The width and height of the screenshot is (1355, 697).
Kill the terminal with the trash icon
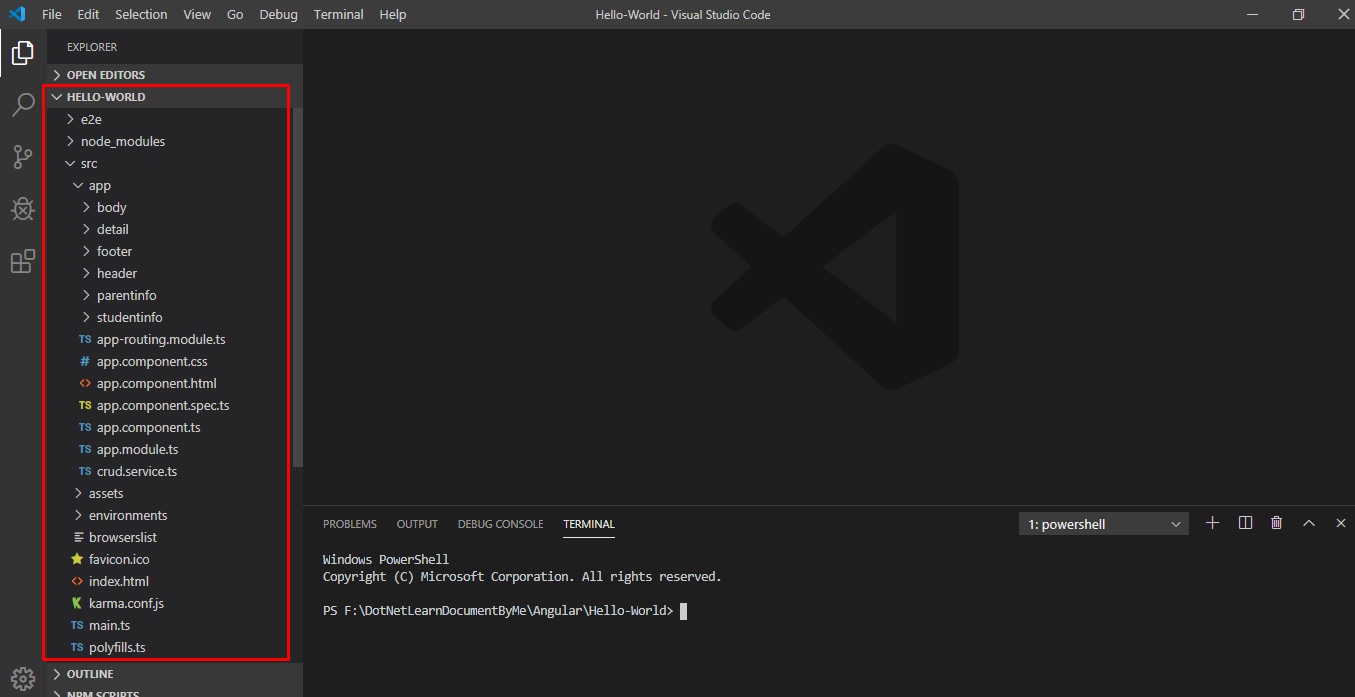tap(1276, 522)
